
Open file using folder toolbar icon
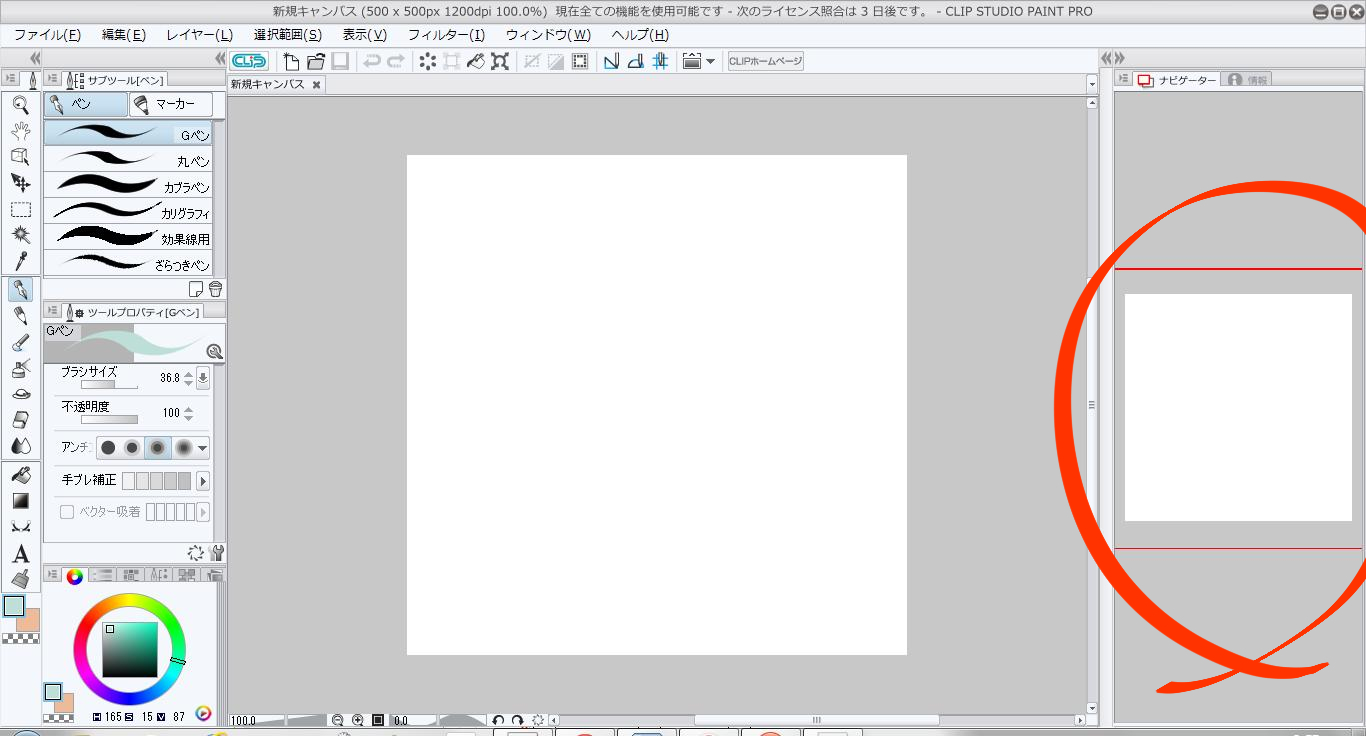pyautogui.click(x=316, y=61)
